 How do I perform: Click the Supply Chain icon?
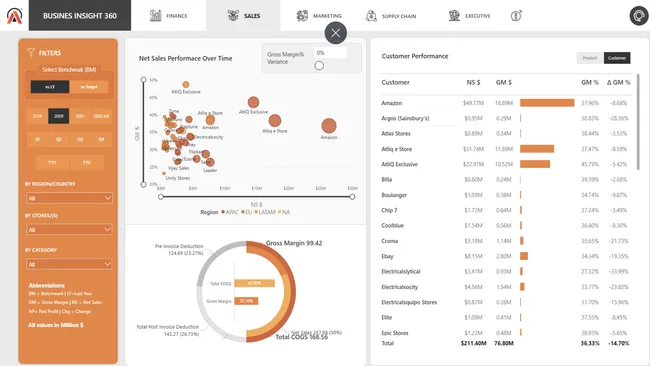click(x=371, y=16)
